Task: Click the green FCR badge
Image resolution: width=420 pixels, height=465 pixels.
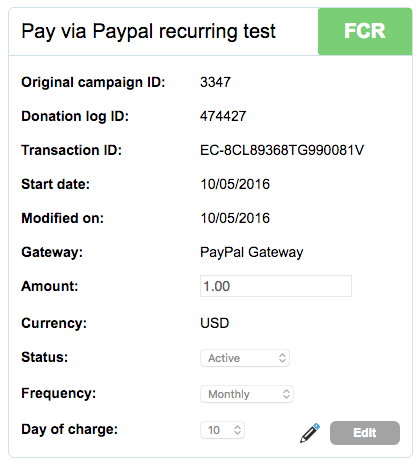Action: [365, 31]
